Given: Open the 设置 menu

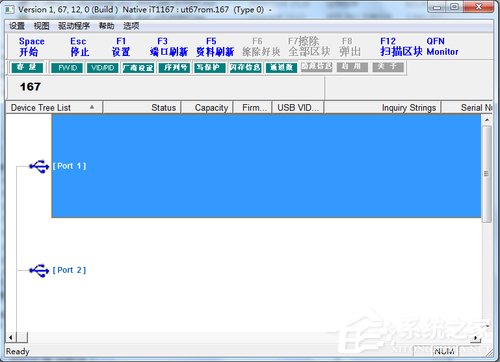Looking at the screenshot, I should 17,26.
